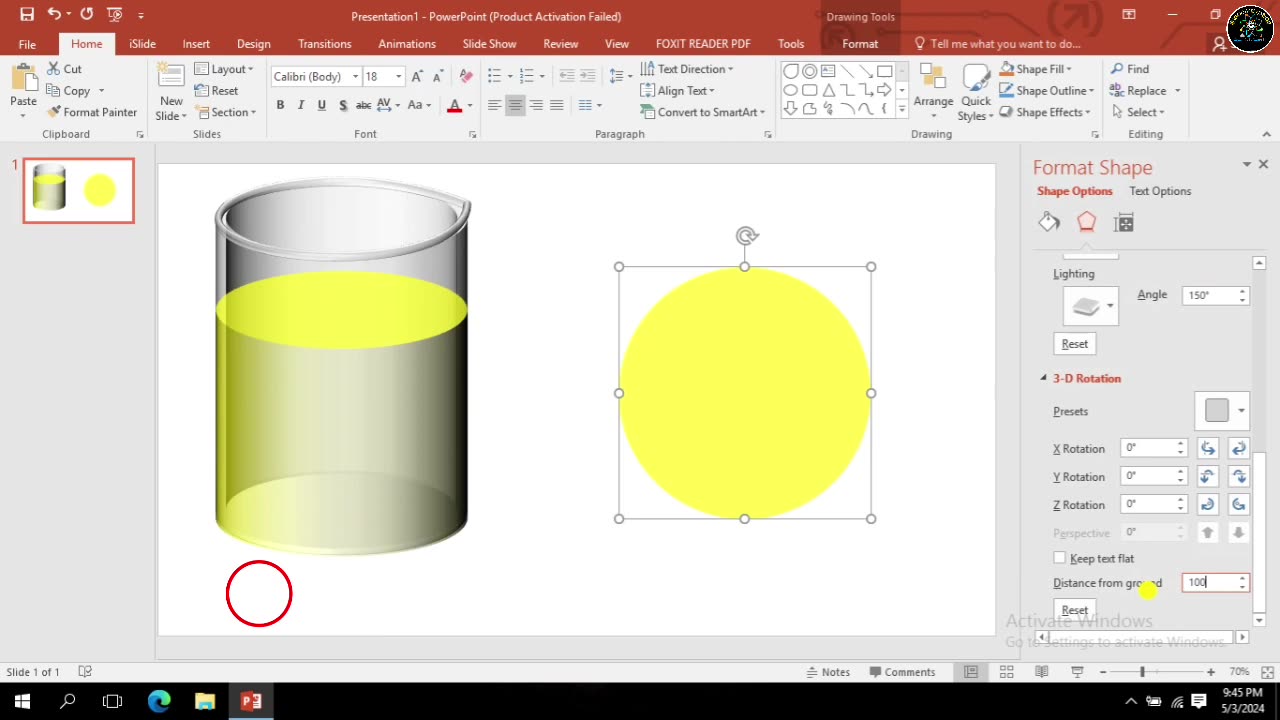Click the Save icon in title bar

(x=27, y=15)
